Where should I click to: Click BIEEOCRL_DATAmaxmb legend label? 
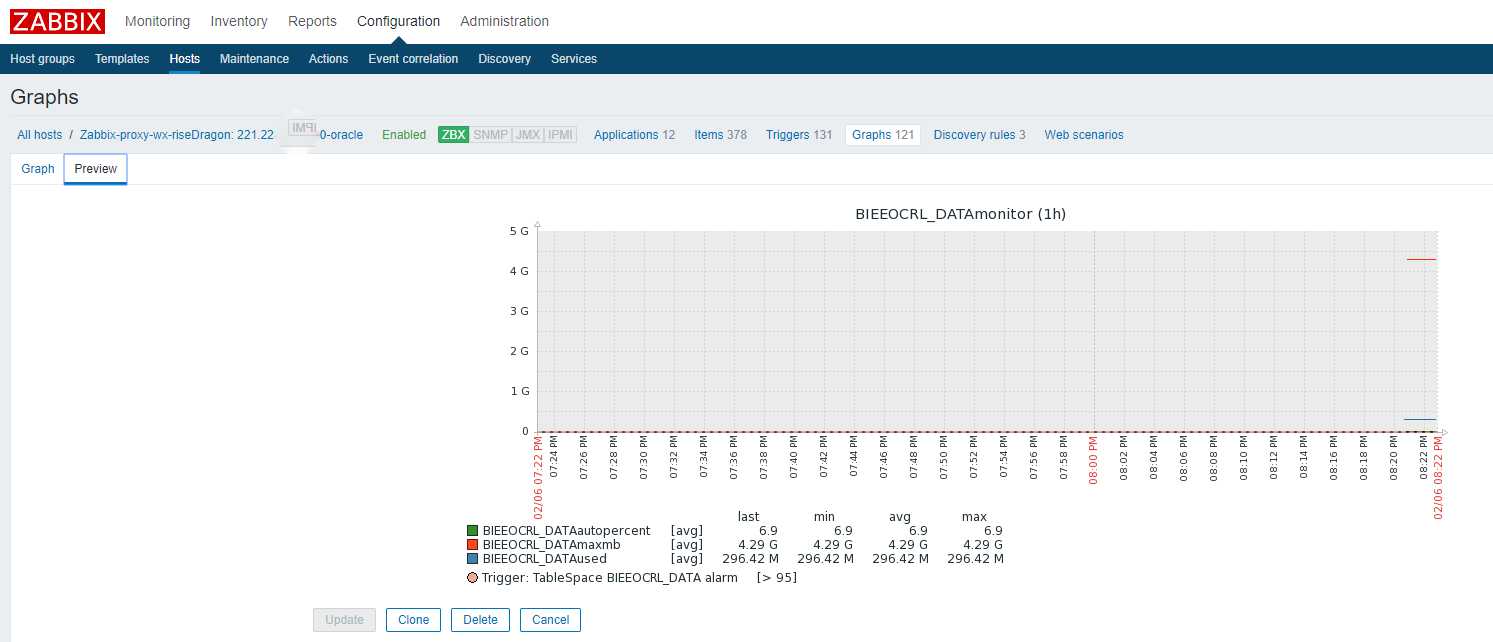click(x=551, y=545)
